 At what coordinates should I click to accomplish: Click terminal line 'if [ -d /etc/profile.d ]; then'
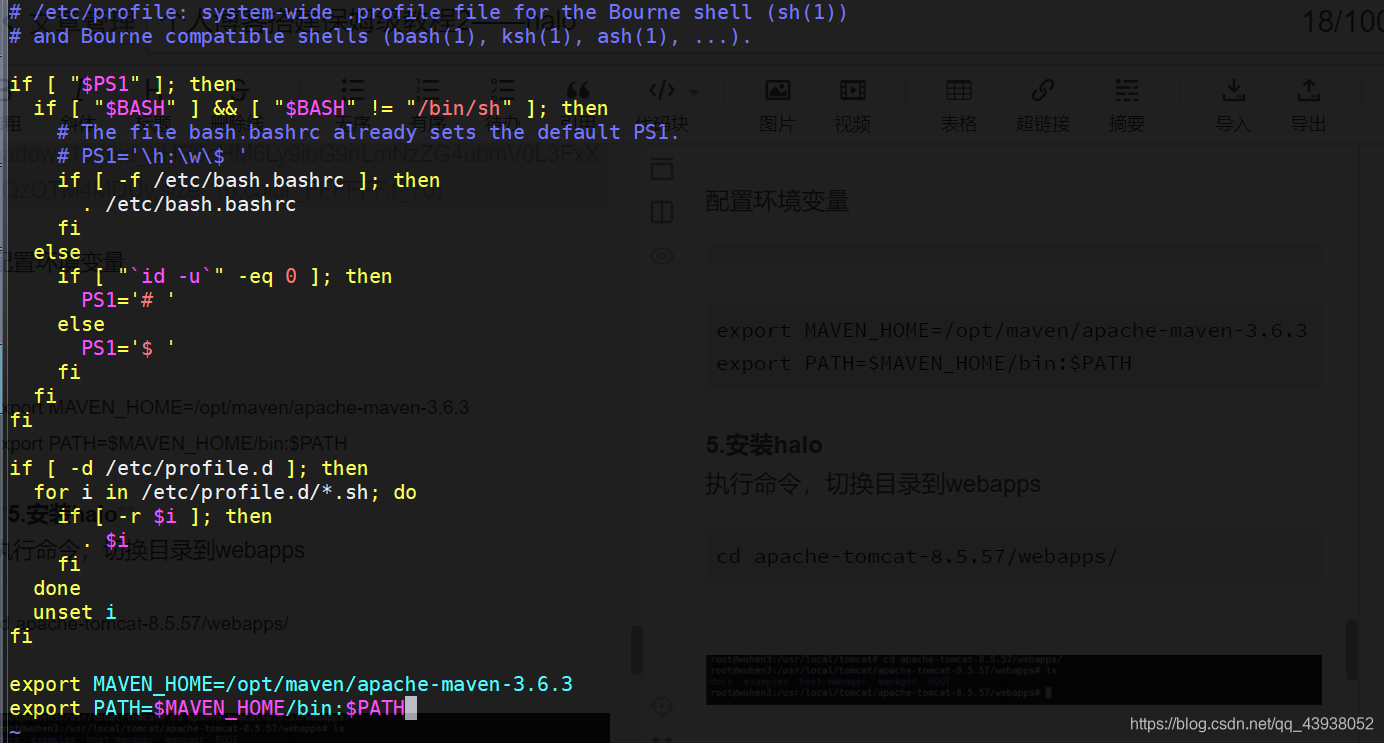pos(189,468)
